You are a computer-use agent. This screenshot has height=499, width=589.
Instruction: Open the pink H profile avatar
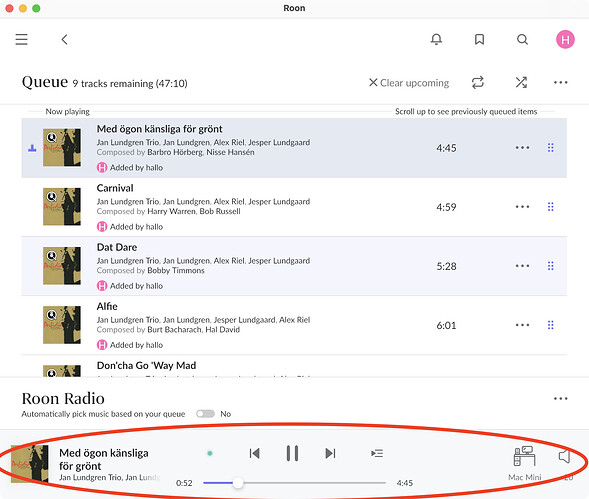(565, 39)
